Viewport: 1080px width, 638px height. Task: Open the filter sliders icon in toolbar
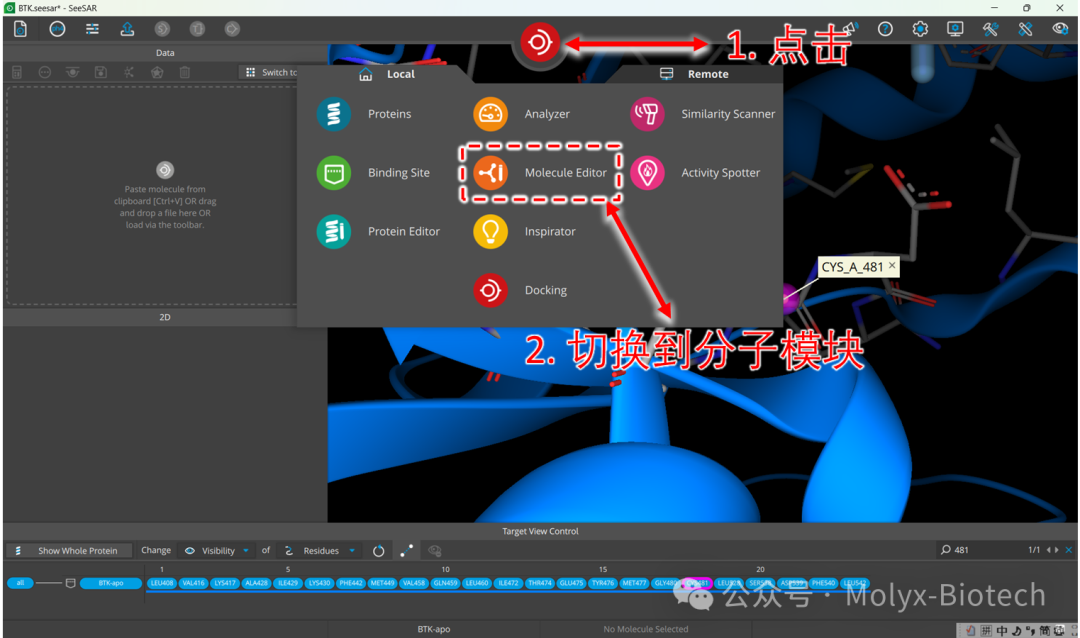pos(92,29)
